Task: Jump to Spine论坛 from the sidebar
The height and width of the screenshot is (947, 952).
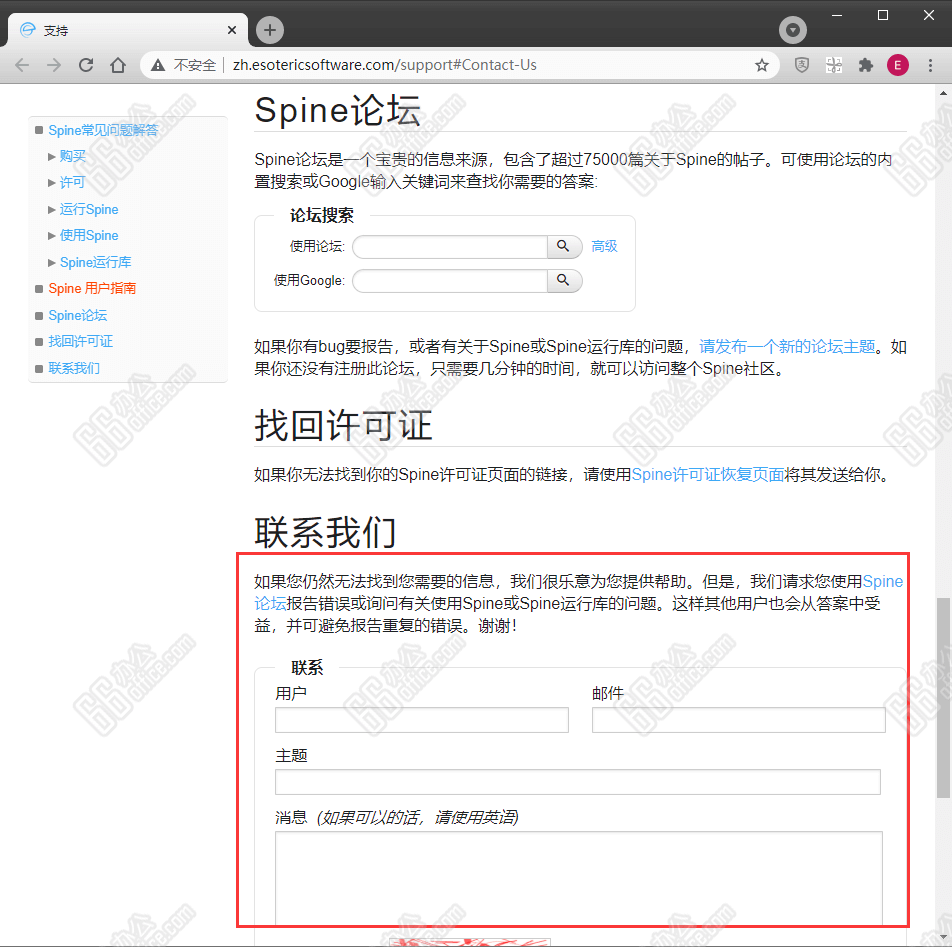Action: 78,315
